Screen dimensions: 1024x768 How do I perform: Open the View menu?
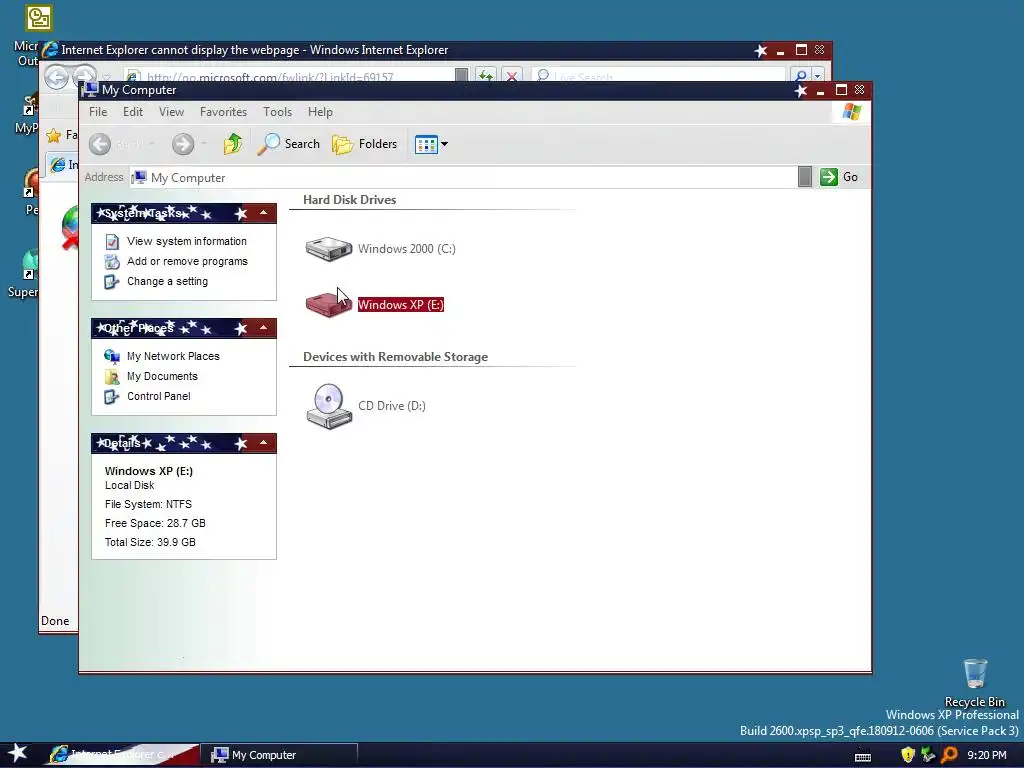(x=171, y=112)
